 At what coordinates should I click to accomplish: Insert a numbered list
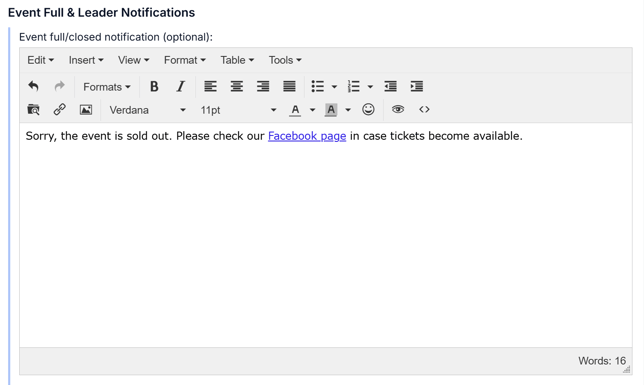[x=353, y=87]
